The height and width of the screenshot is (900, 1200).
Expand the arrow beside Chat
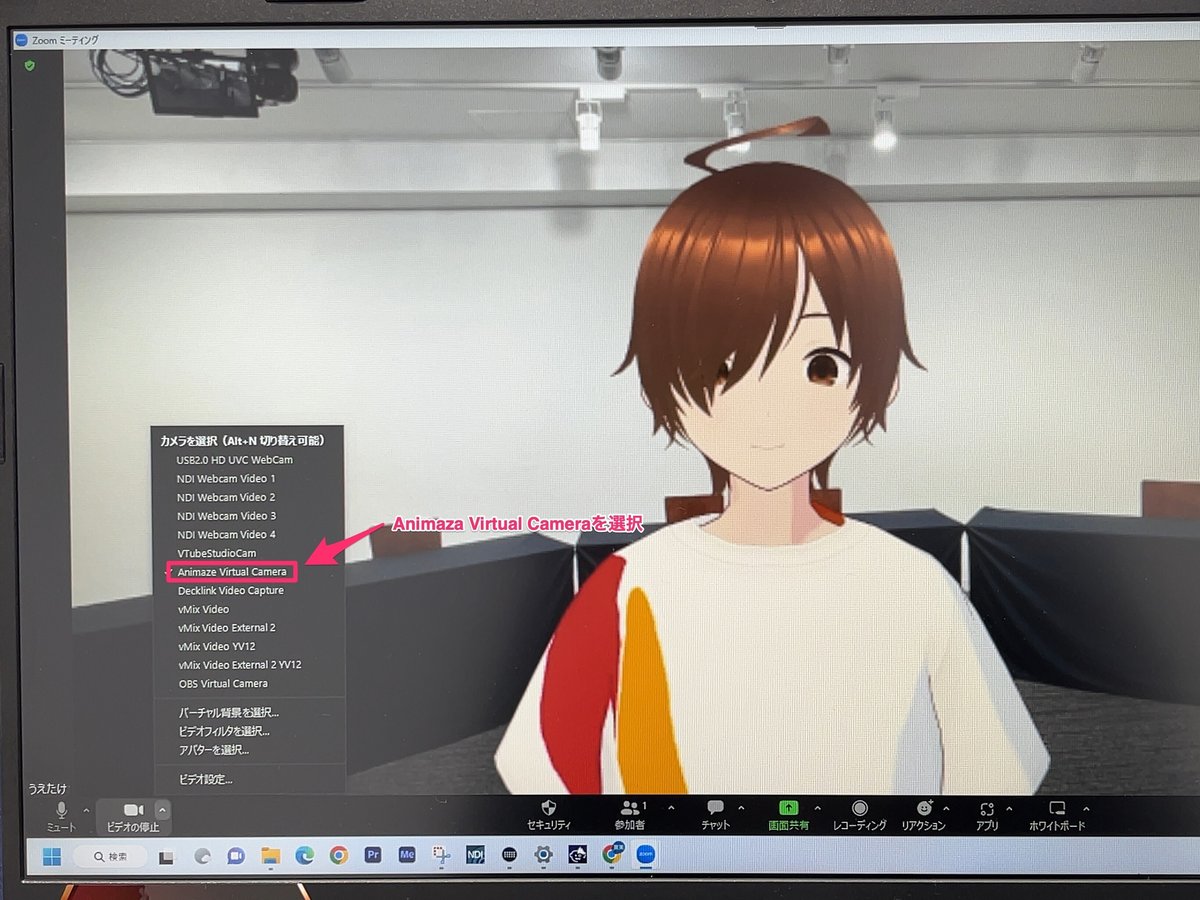741,808
